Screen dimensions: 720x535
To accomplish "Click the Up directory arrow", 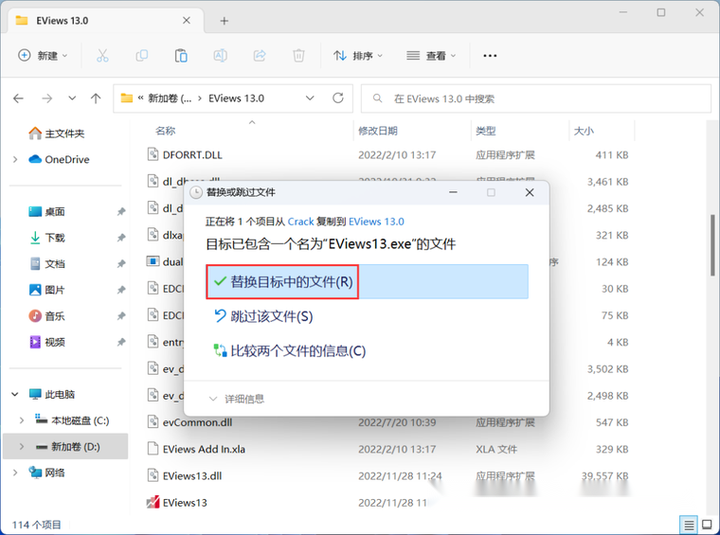I will pos(96,98).
